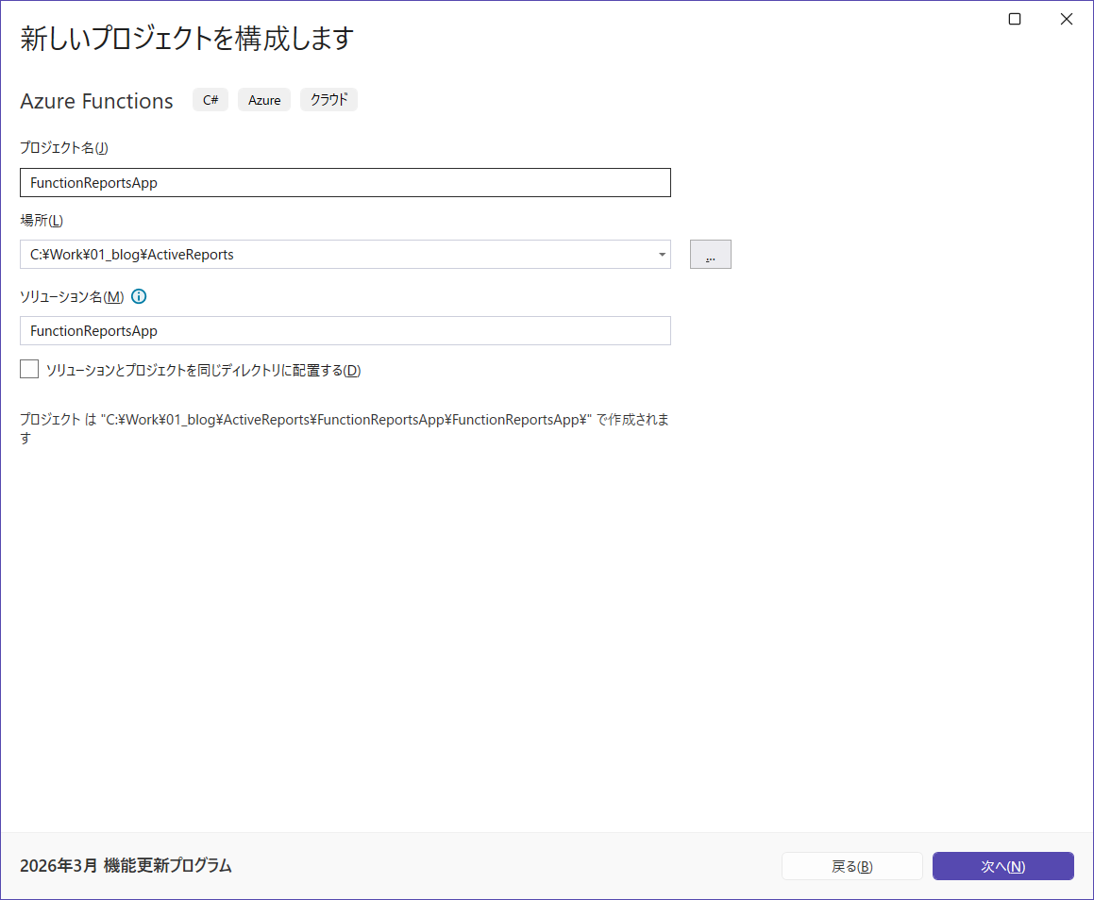Click the C# language tag
Screen dimensions: 1094x900
[211, 100]
